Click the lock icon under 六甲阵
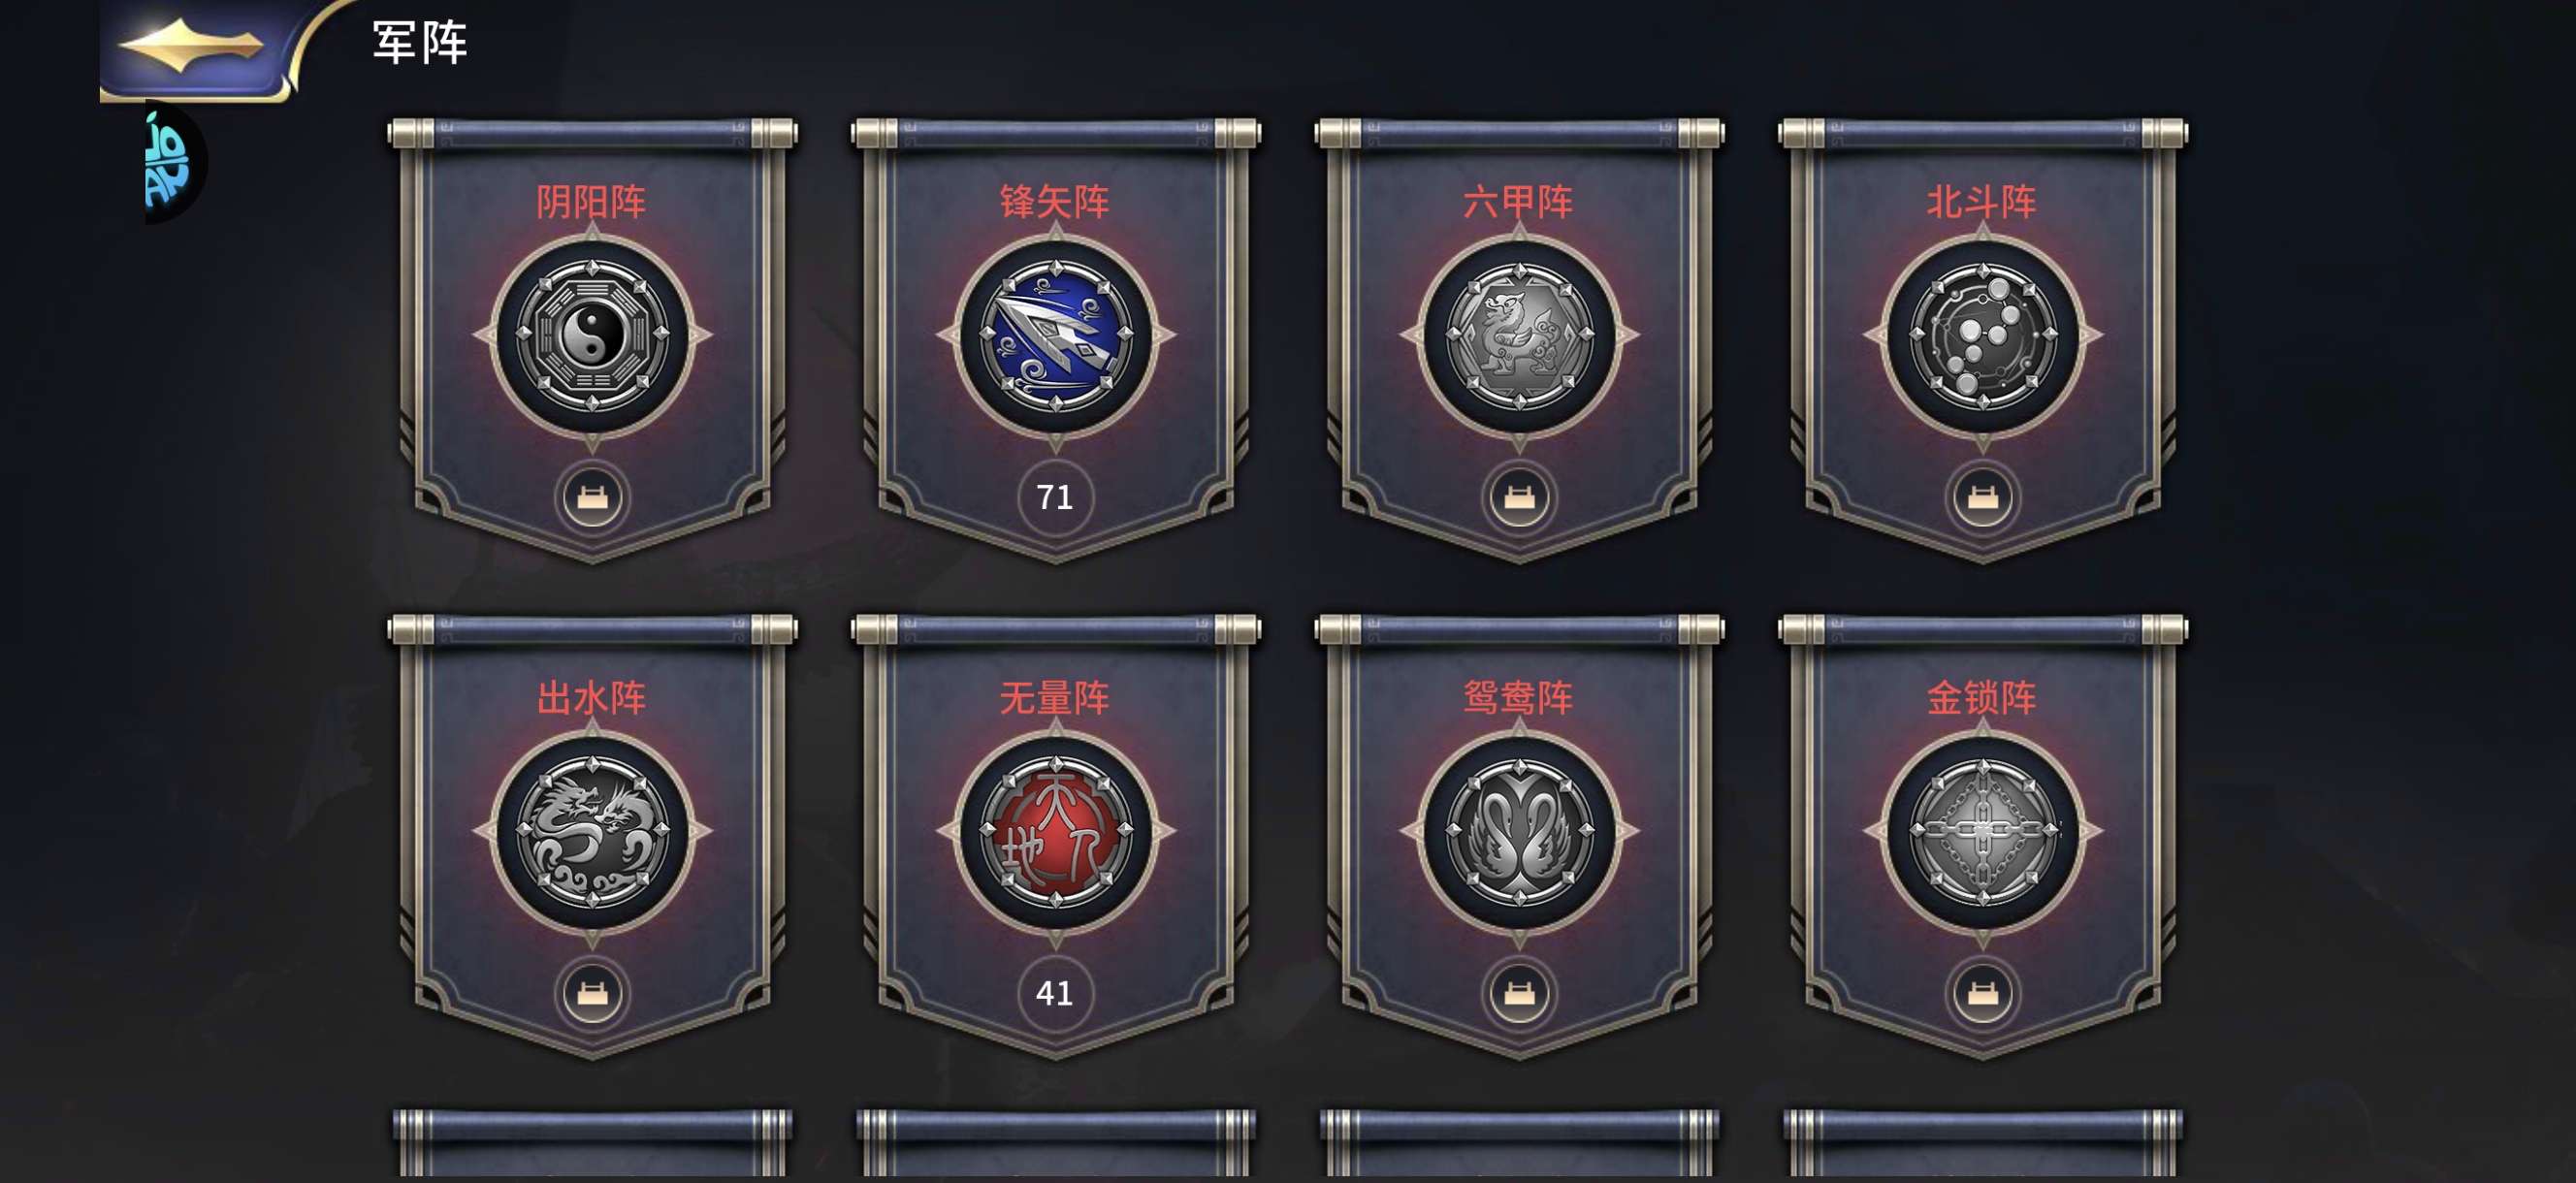Viewport: 2576px width, 1183px height. [1519, 497]
